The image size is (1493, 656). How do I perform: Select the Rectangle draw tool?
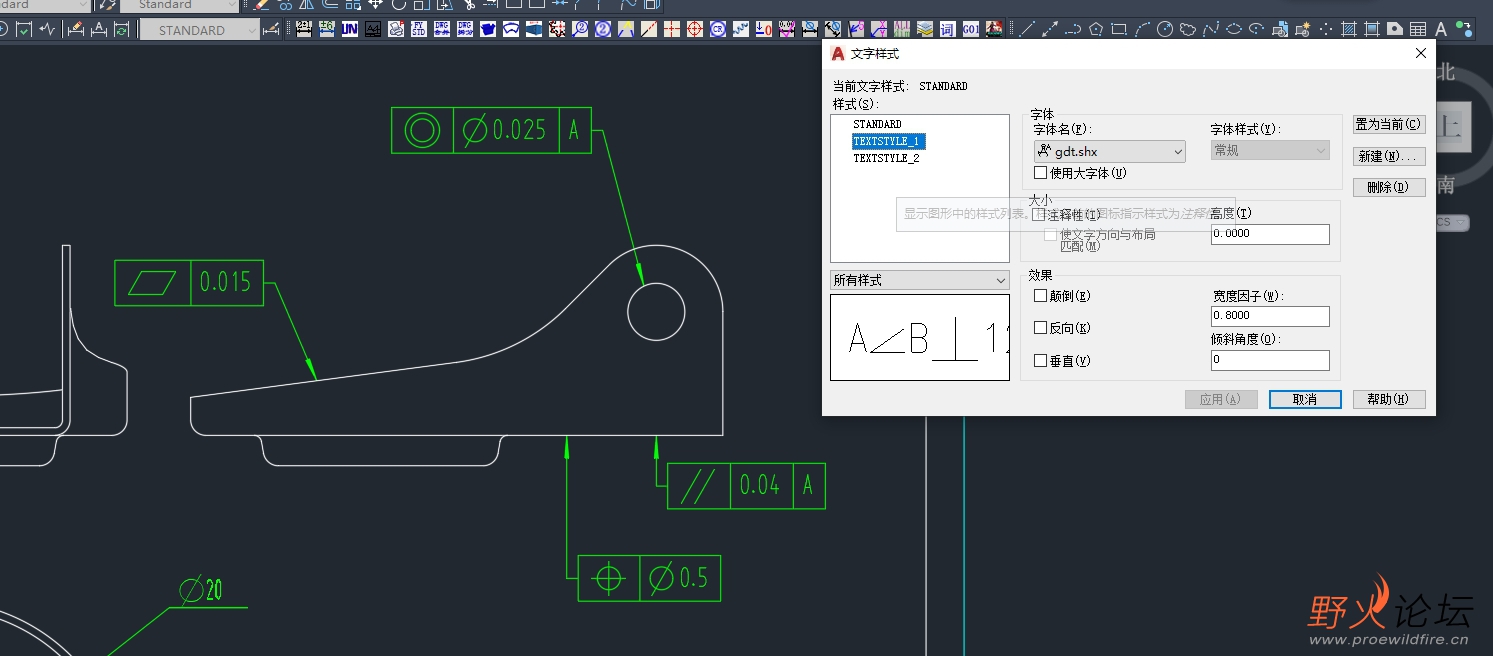pos(1119,30)
